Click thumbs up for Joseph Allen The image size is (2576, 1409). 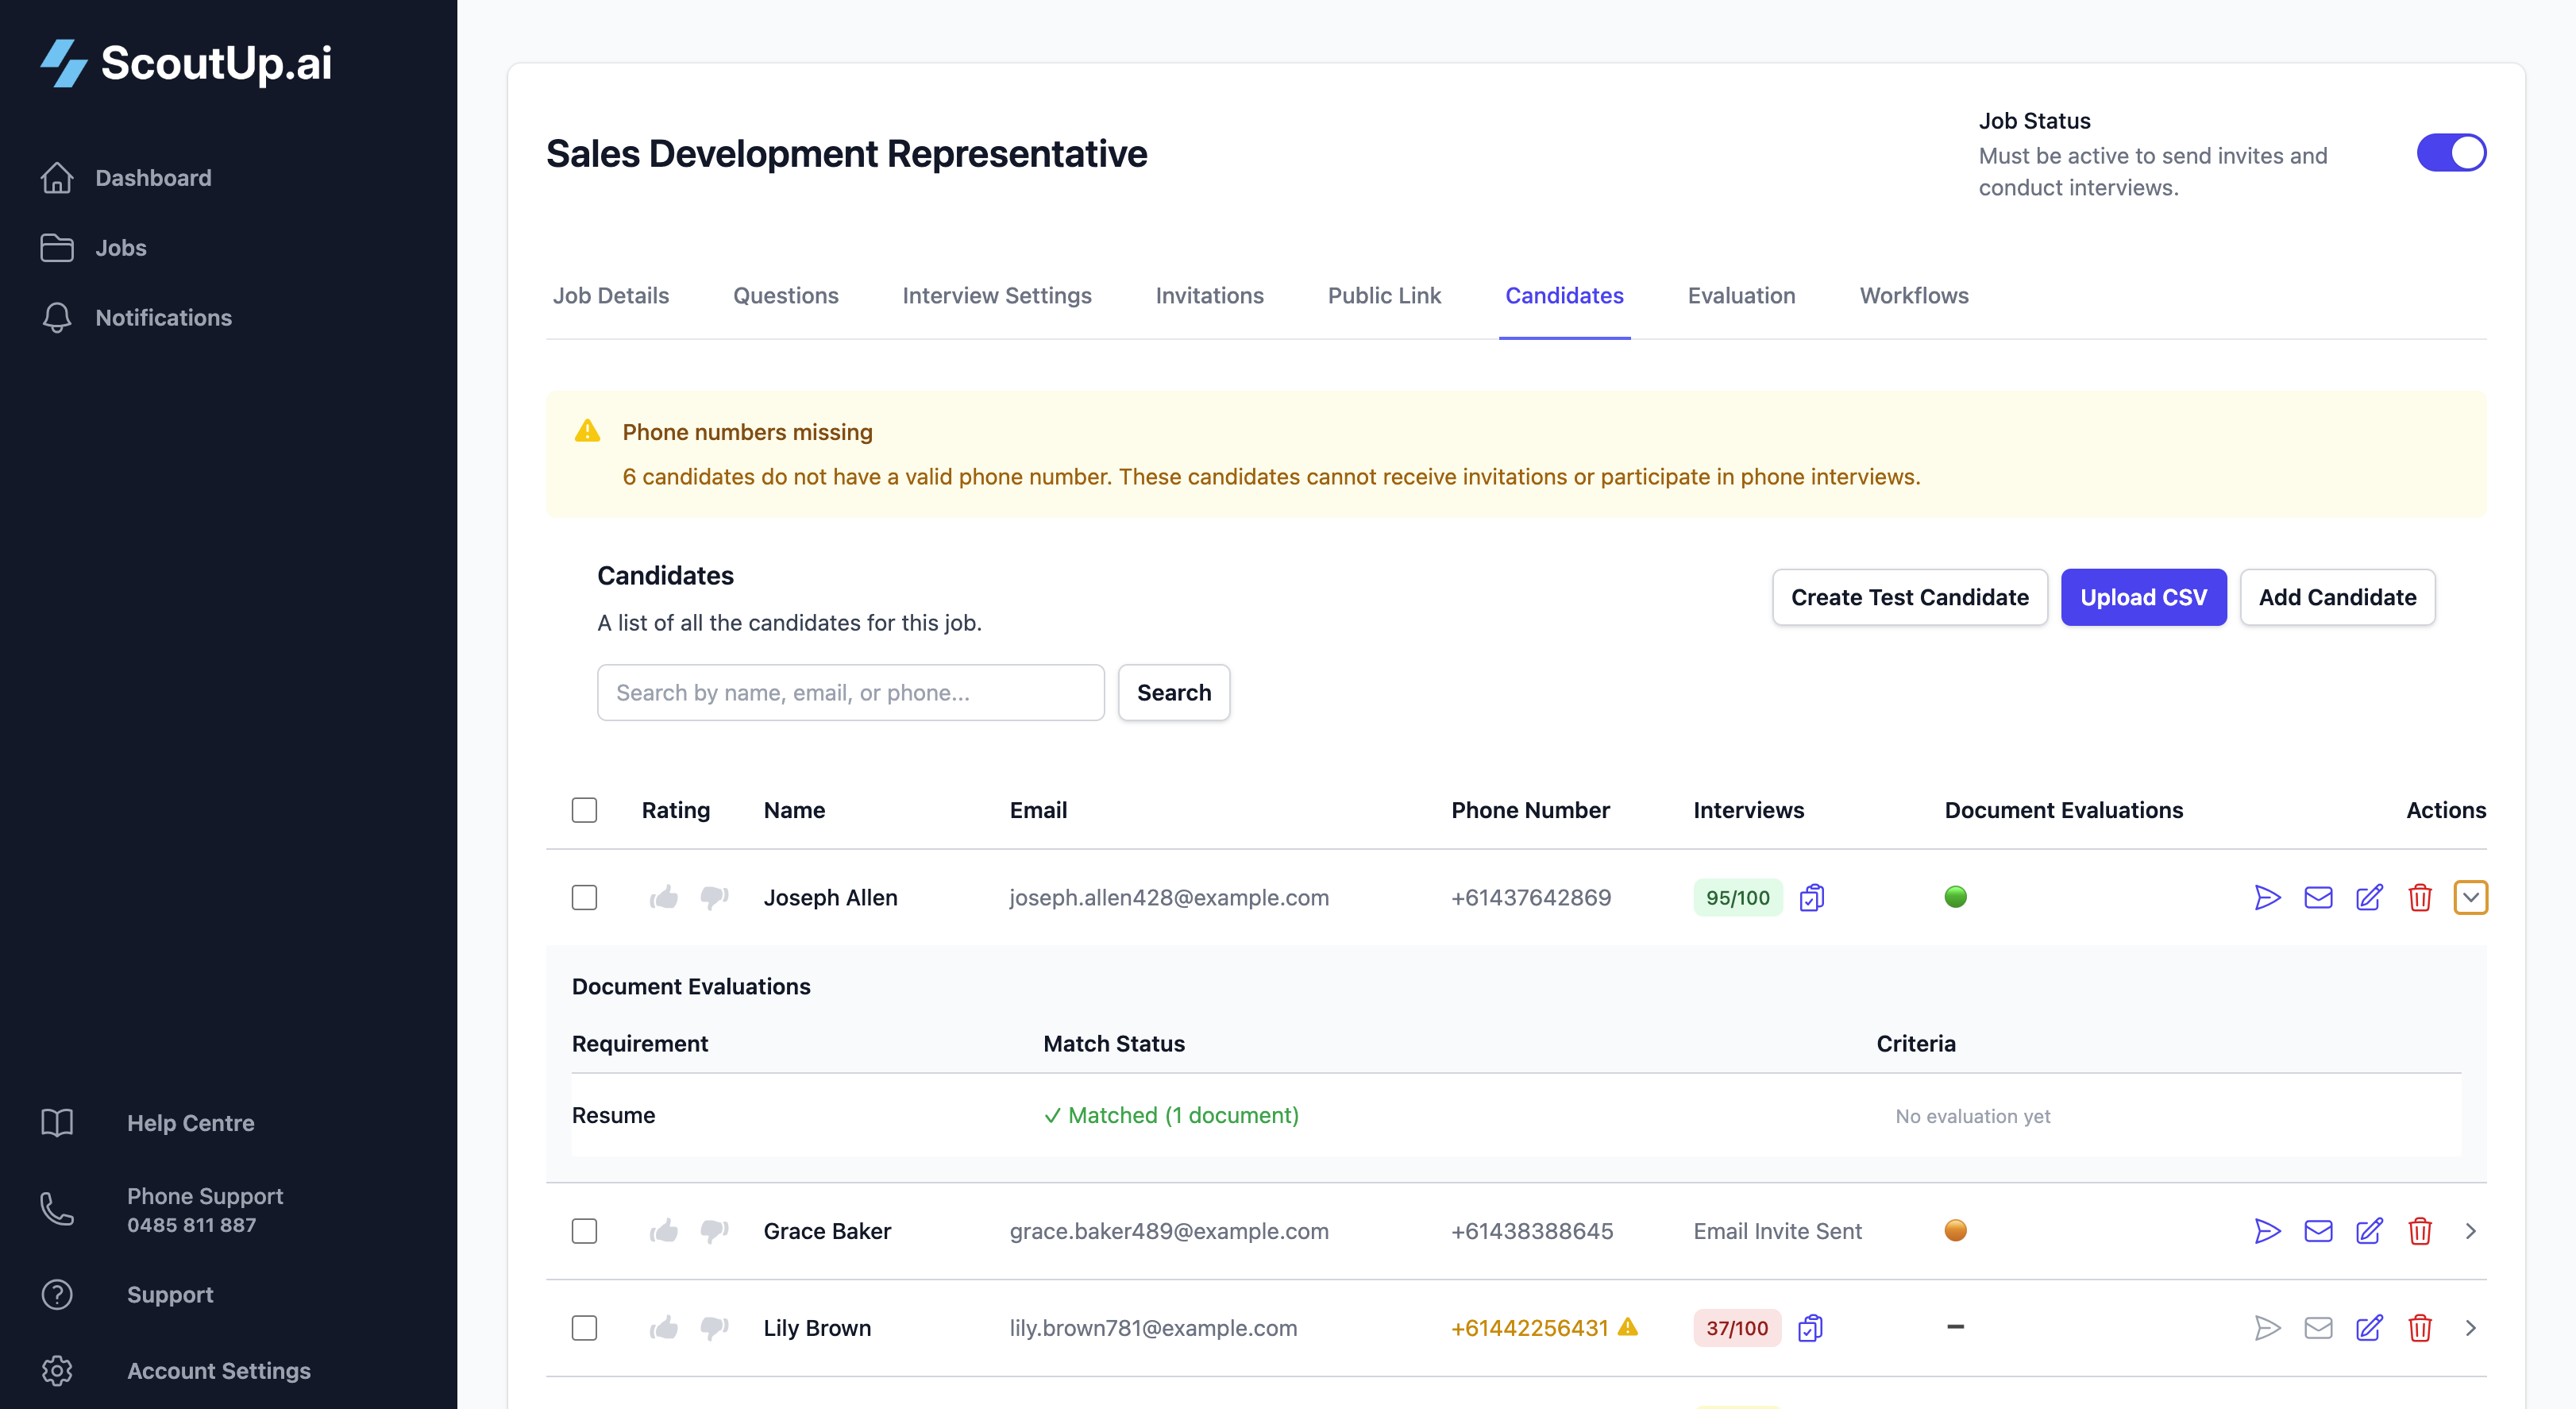[664, 897]
